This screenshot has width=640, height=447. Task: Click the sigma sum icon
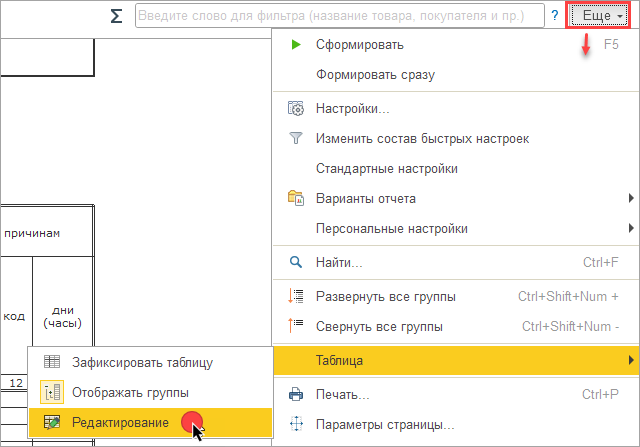coord(118,17)
